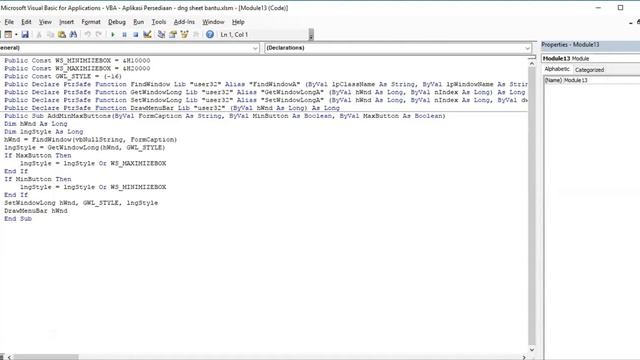640x360 pixels.
Task: Open the Project Explorer icon
Action: tap(162, 35)
